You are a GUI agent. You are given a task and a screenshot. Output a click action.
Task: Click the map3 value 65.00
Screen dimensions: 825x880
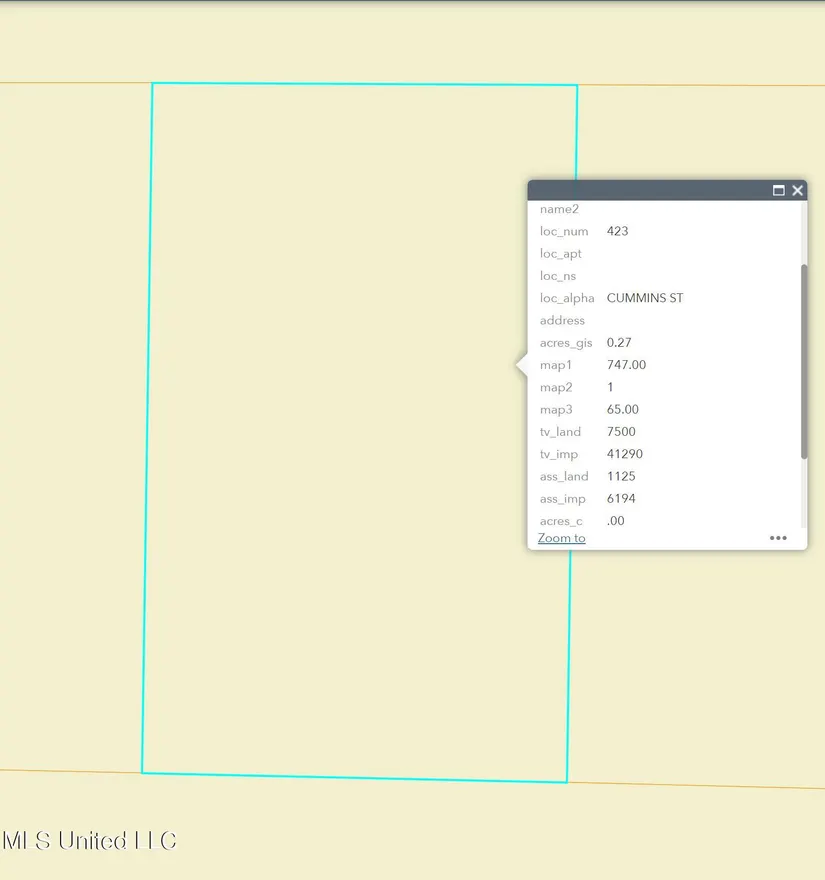click(622, 409)
